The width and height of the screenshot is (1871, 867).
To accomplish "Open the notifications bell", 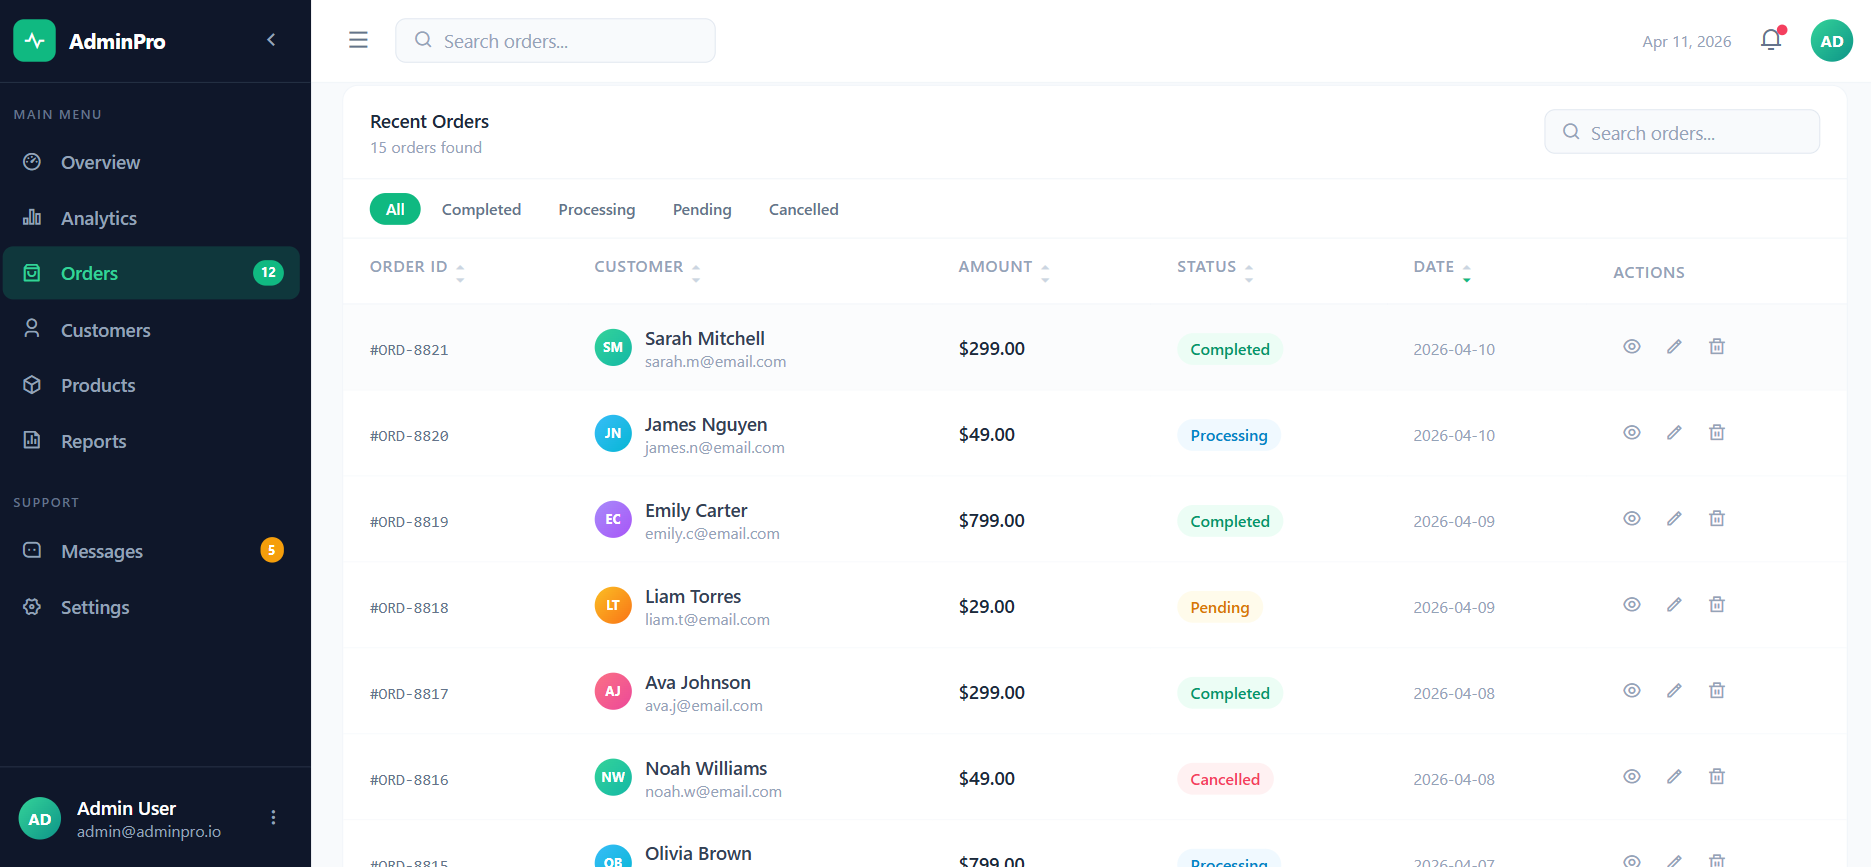I will click(1771, 40).
